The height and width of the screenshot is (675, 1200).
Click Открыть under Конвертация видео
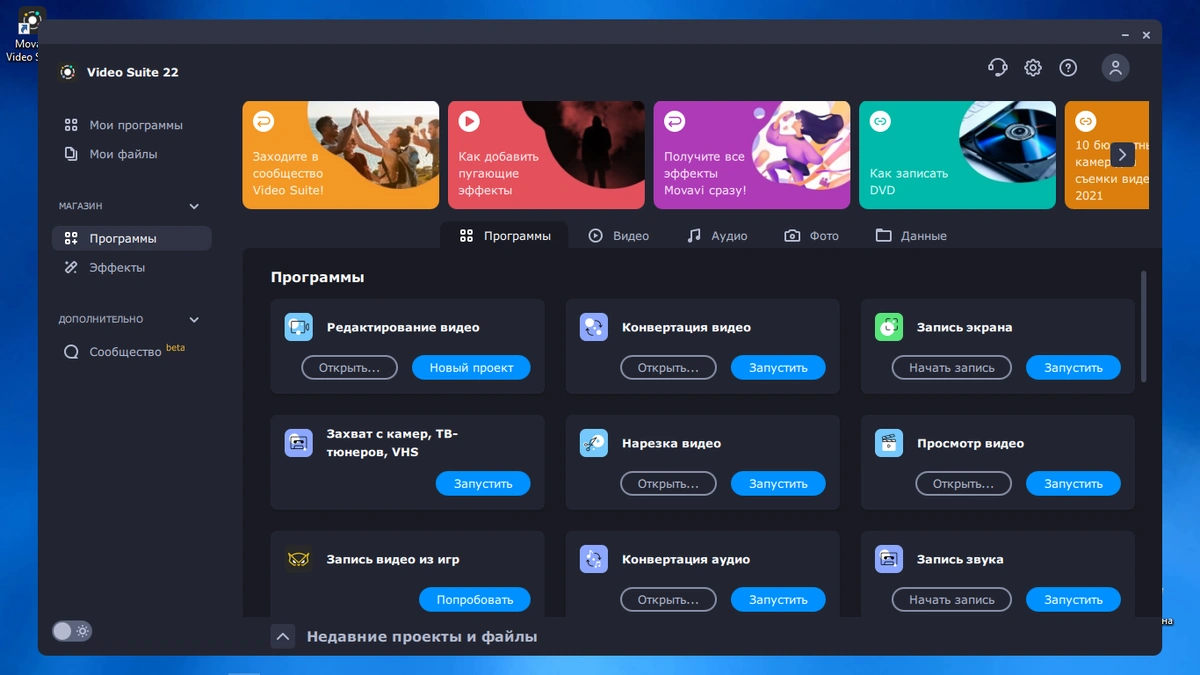[668, 367]
